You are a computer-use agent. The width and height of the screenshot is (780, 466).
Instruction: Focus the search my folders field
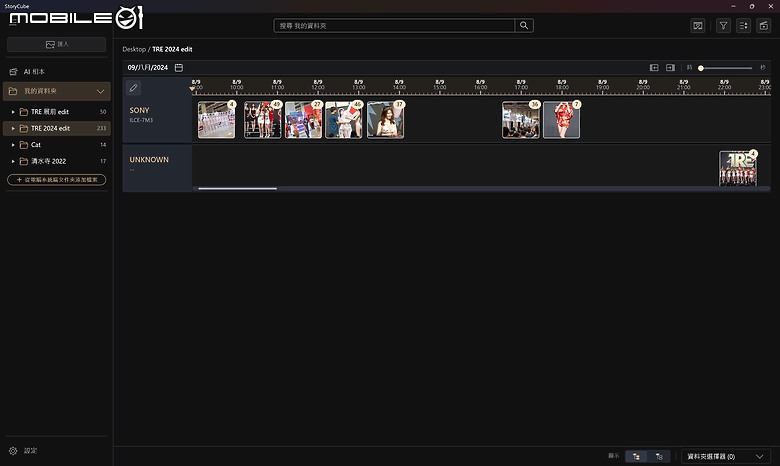[x=394, y=25]
